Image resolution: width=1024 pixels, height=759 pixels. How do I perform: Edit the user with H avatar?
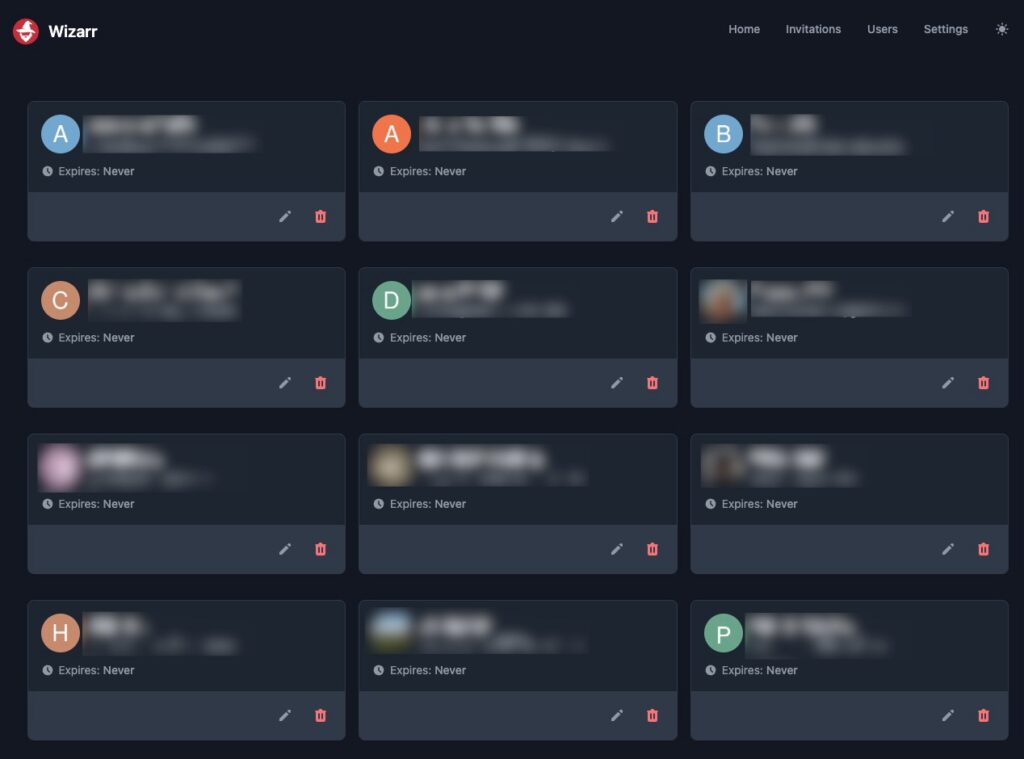click(x=285, y=715)
